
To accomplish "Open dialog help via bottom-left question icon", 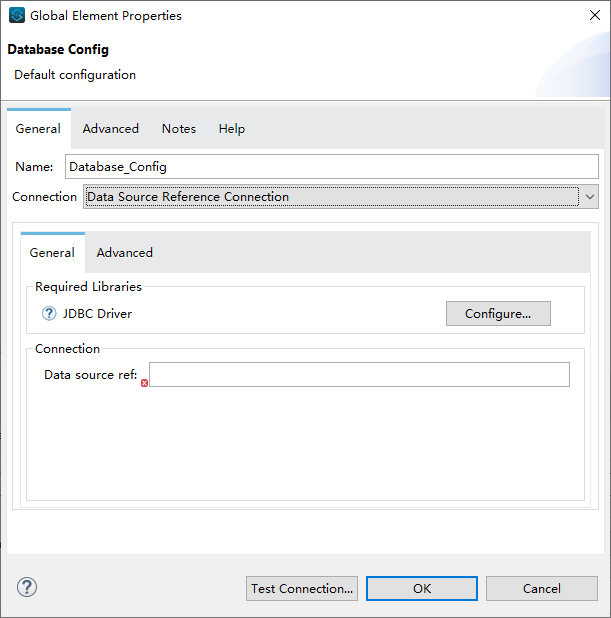I will tap(27, 587).
